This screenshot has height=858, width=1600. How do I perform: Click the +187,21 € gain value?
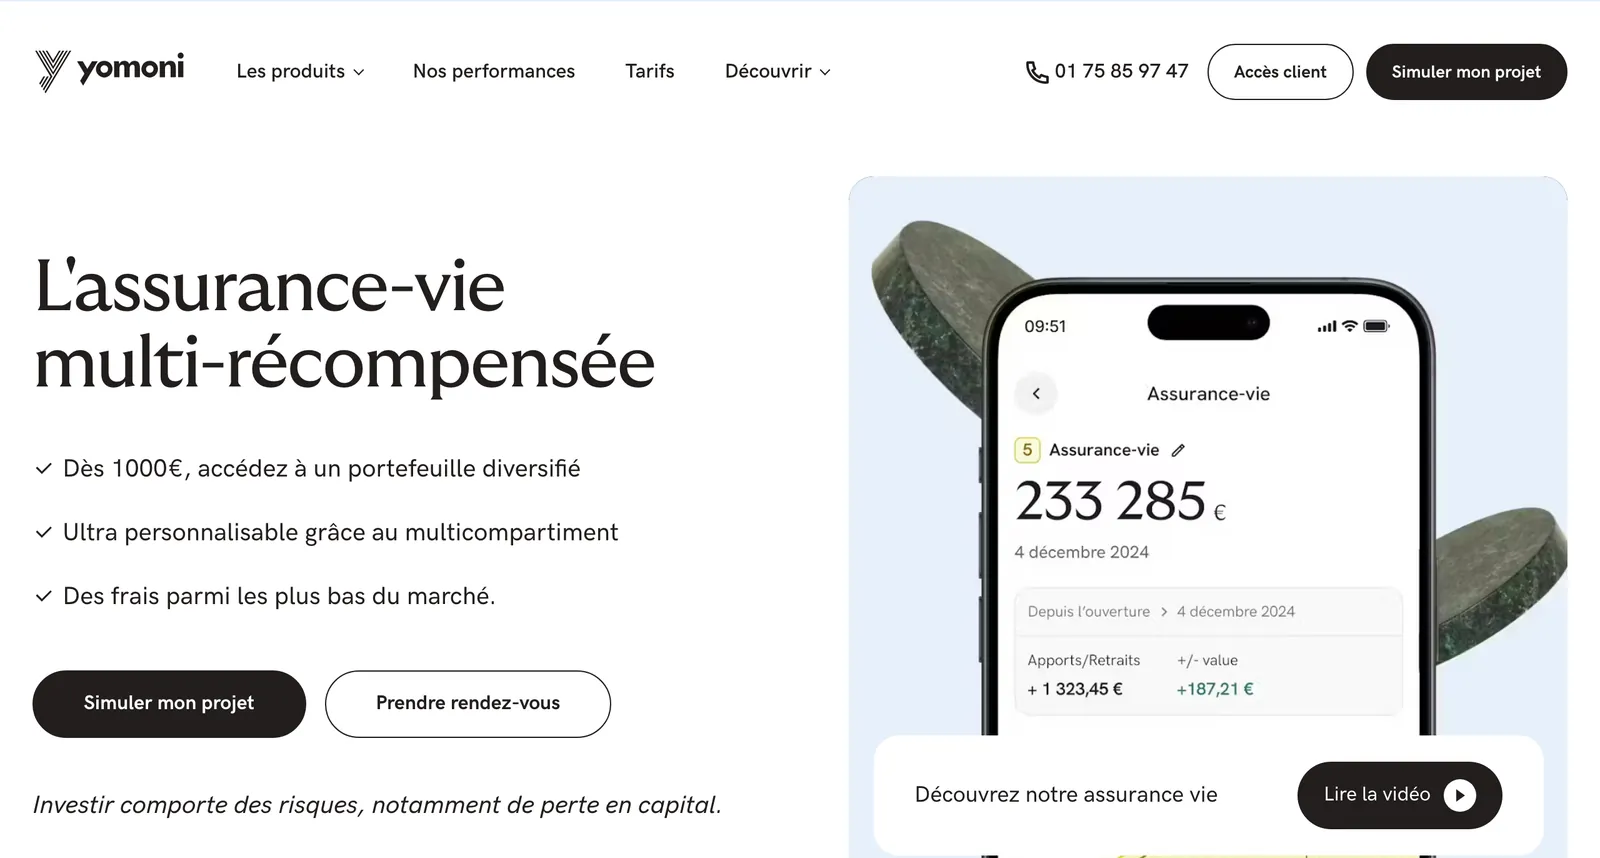click(1215, 689)
